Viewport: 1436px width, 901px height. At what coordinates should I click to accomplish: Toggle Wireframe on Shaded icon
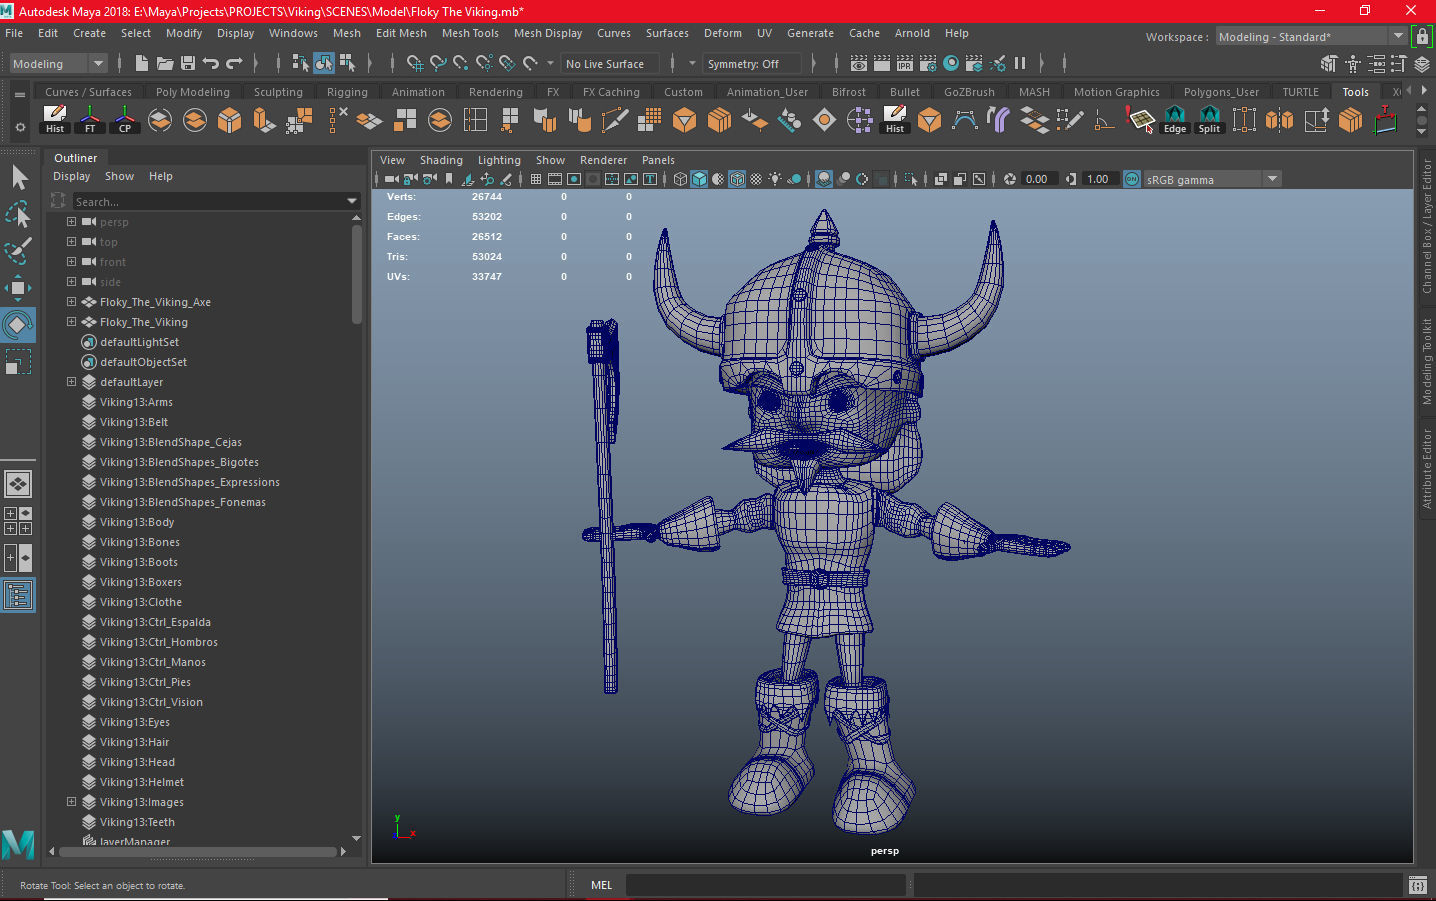coord(737,179)
